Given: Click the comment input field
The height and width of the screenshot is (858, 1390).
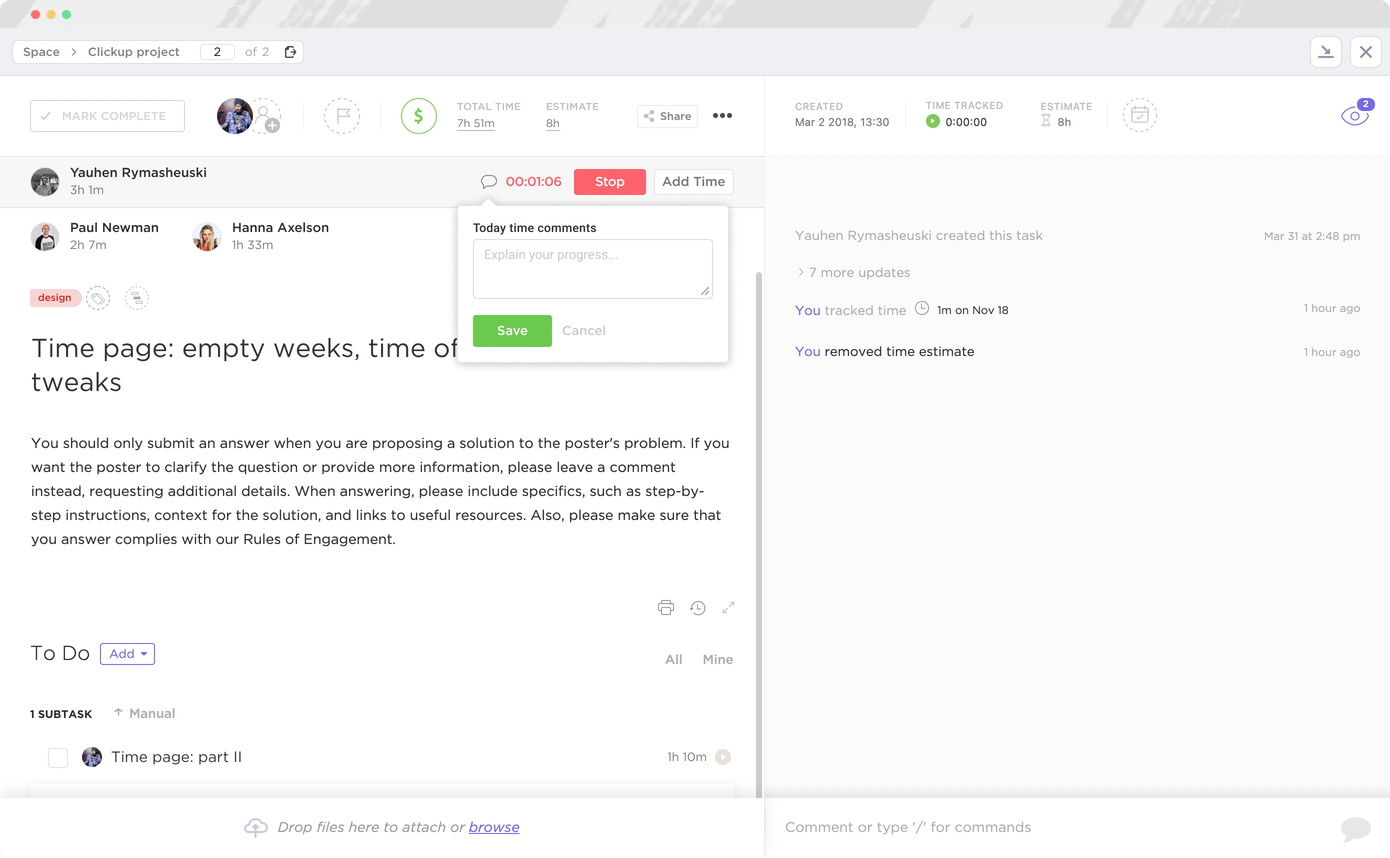Looking at the screenshot, I should click(1000, 827).
